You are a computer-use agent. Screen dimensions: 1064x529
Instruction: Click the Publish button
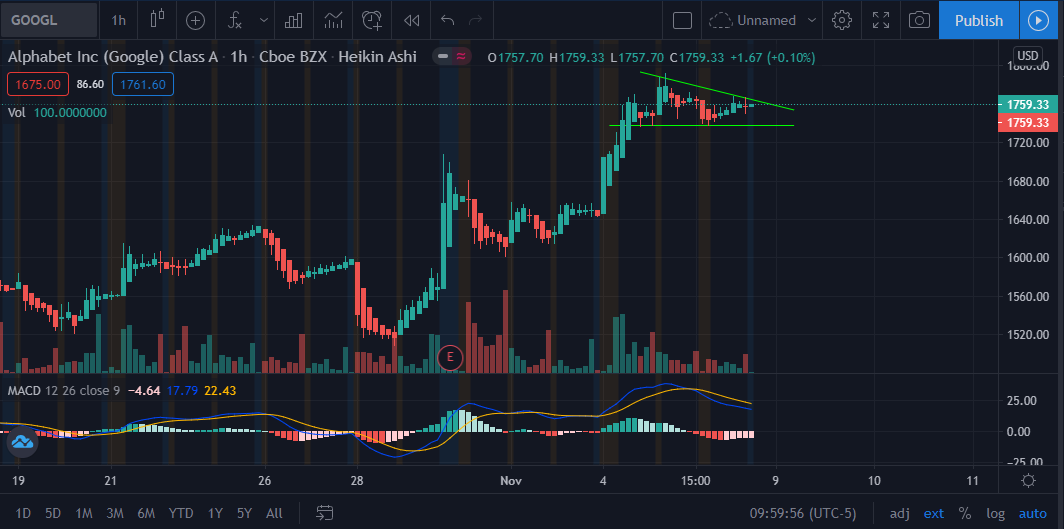point(978,20)
